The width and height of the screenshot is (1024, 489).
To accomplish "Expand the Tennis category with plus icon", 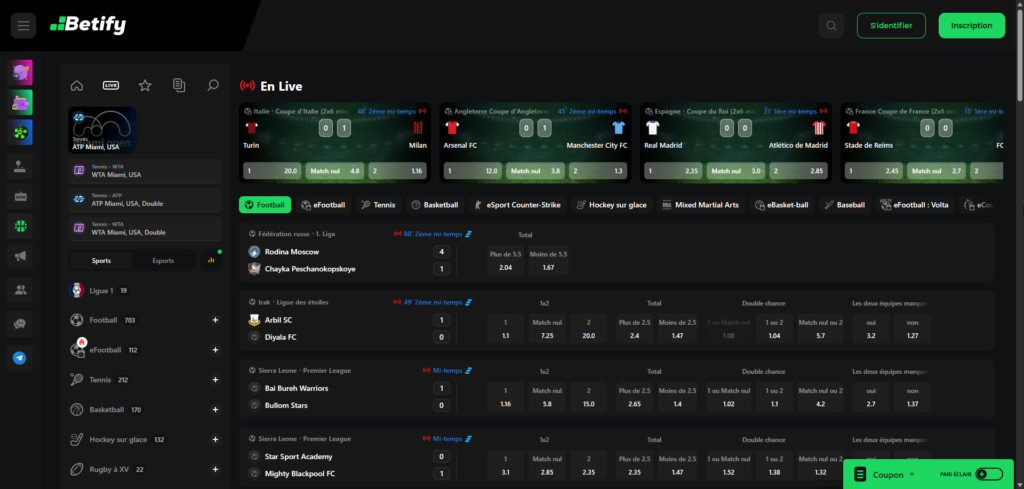I will pos(215,380).
